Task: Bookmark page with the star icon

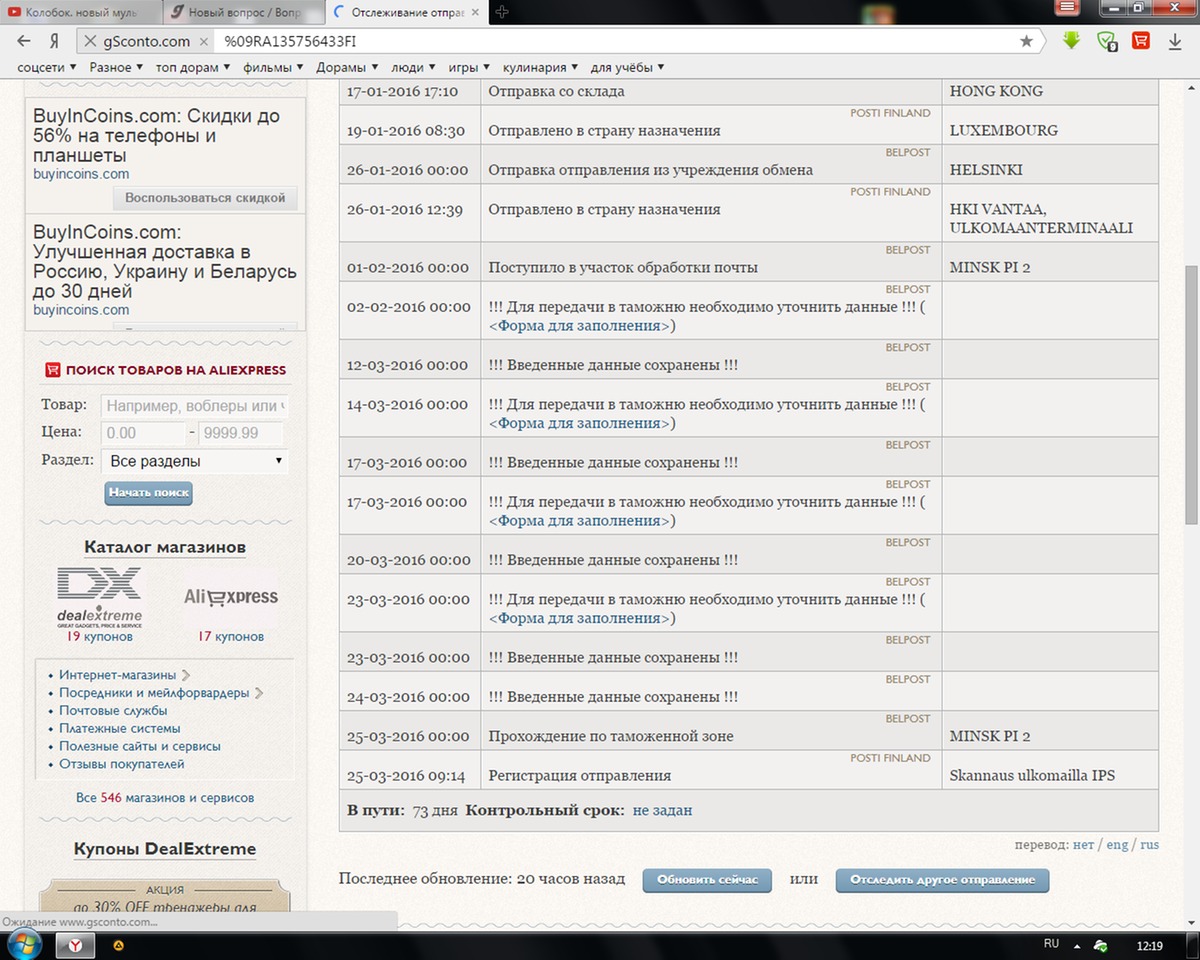Action: point(1026,41)
